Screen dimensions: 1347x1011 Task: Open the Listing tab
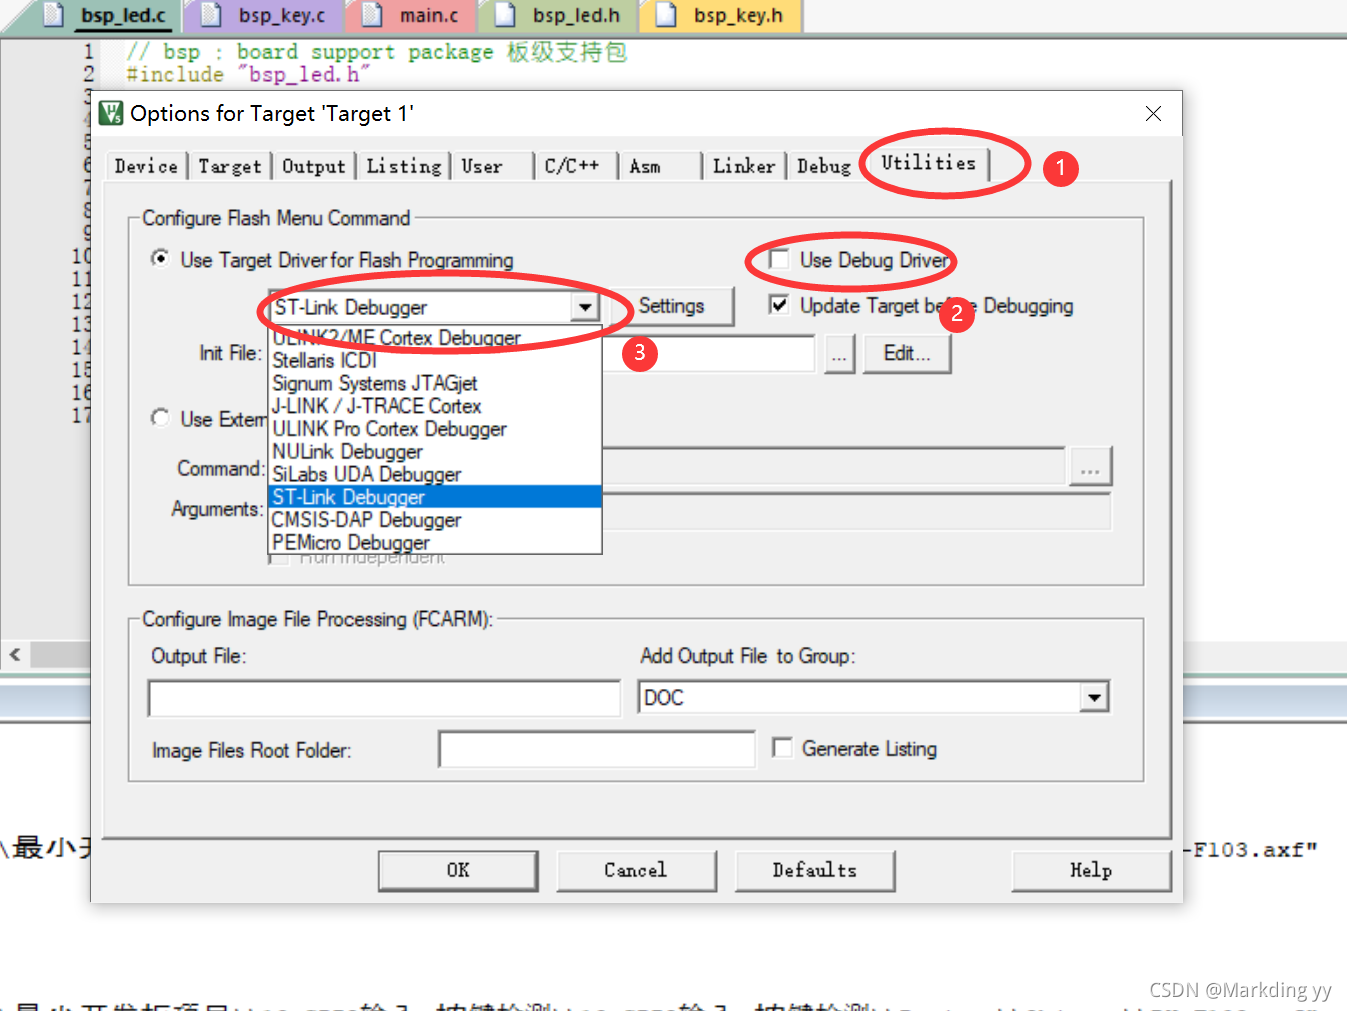click(403, 167)
